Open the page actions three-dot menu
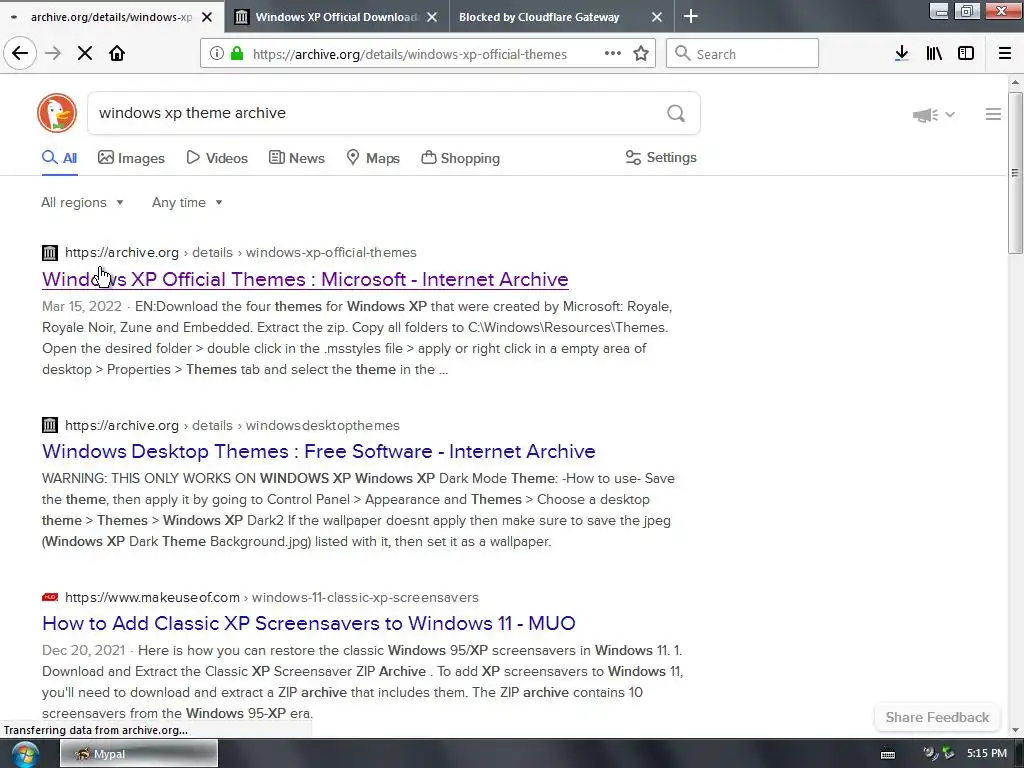 [x=613, y=54]
